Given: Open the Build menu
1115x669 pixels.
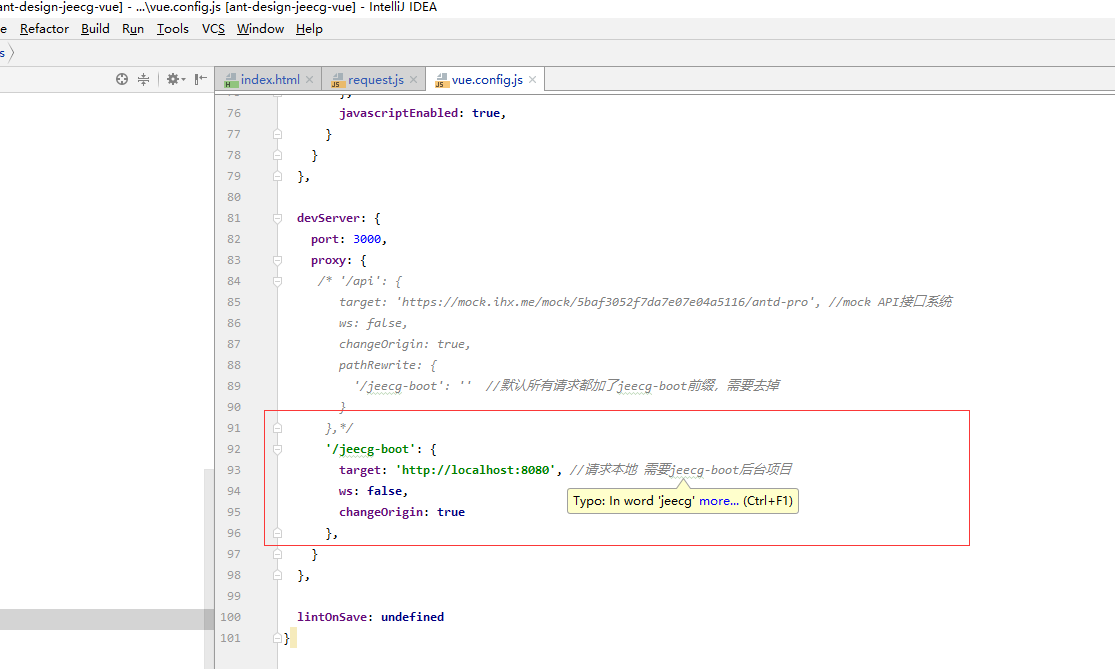Looking at the screenshot, I should pyautogui.click(x=95, y=28).
